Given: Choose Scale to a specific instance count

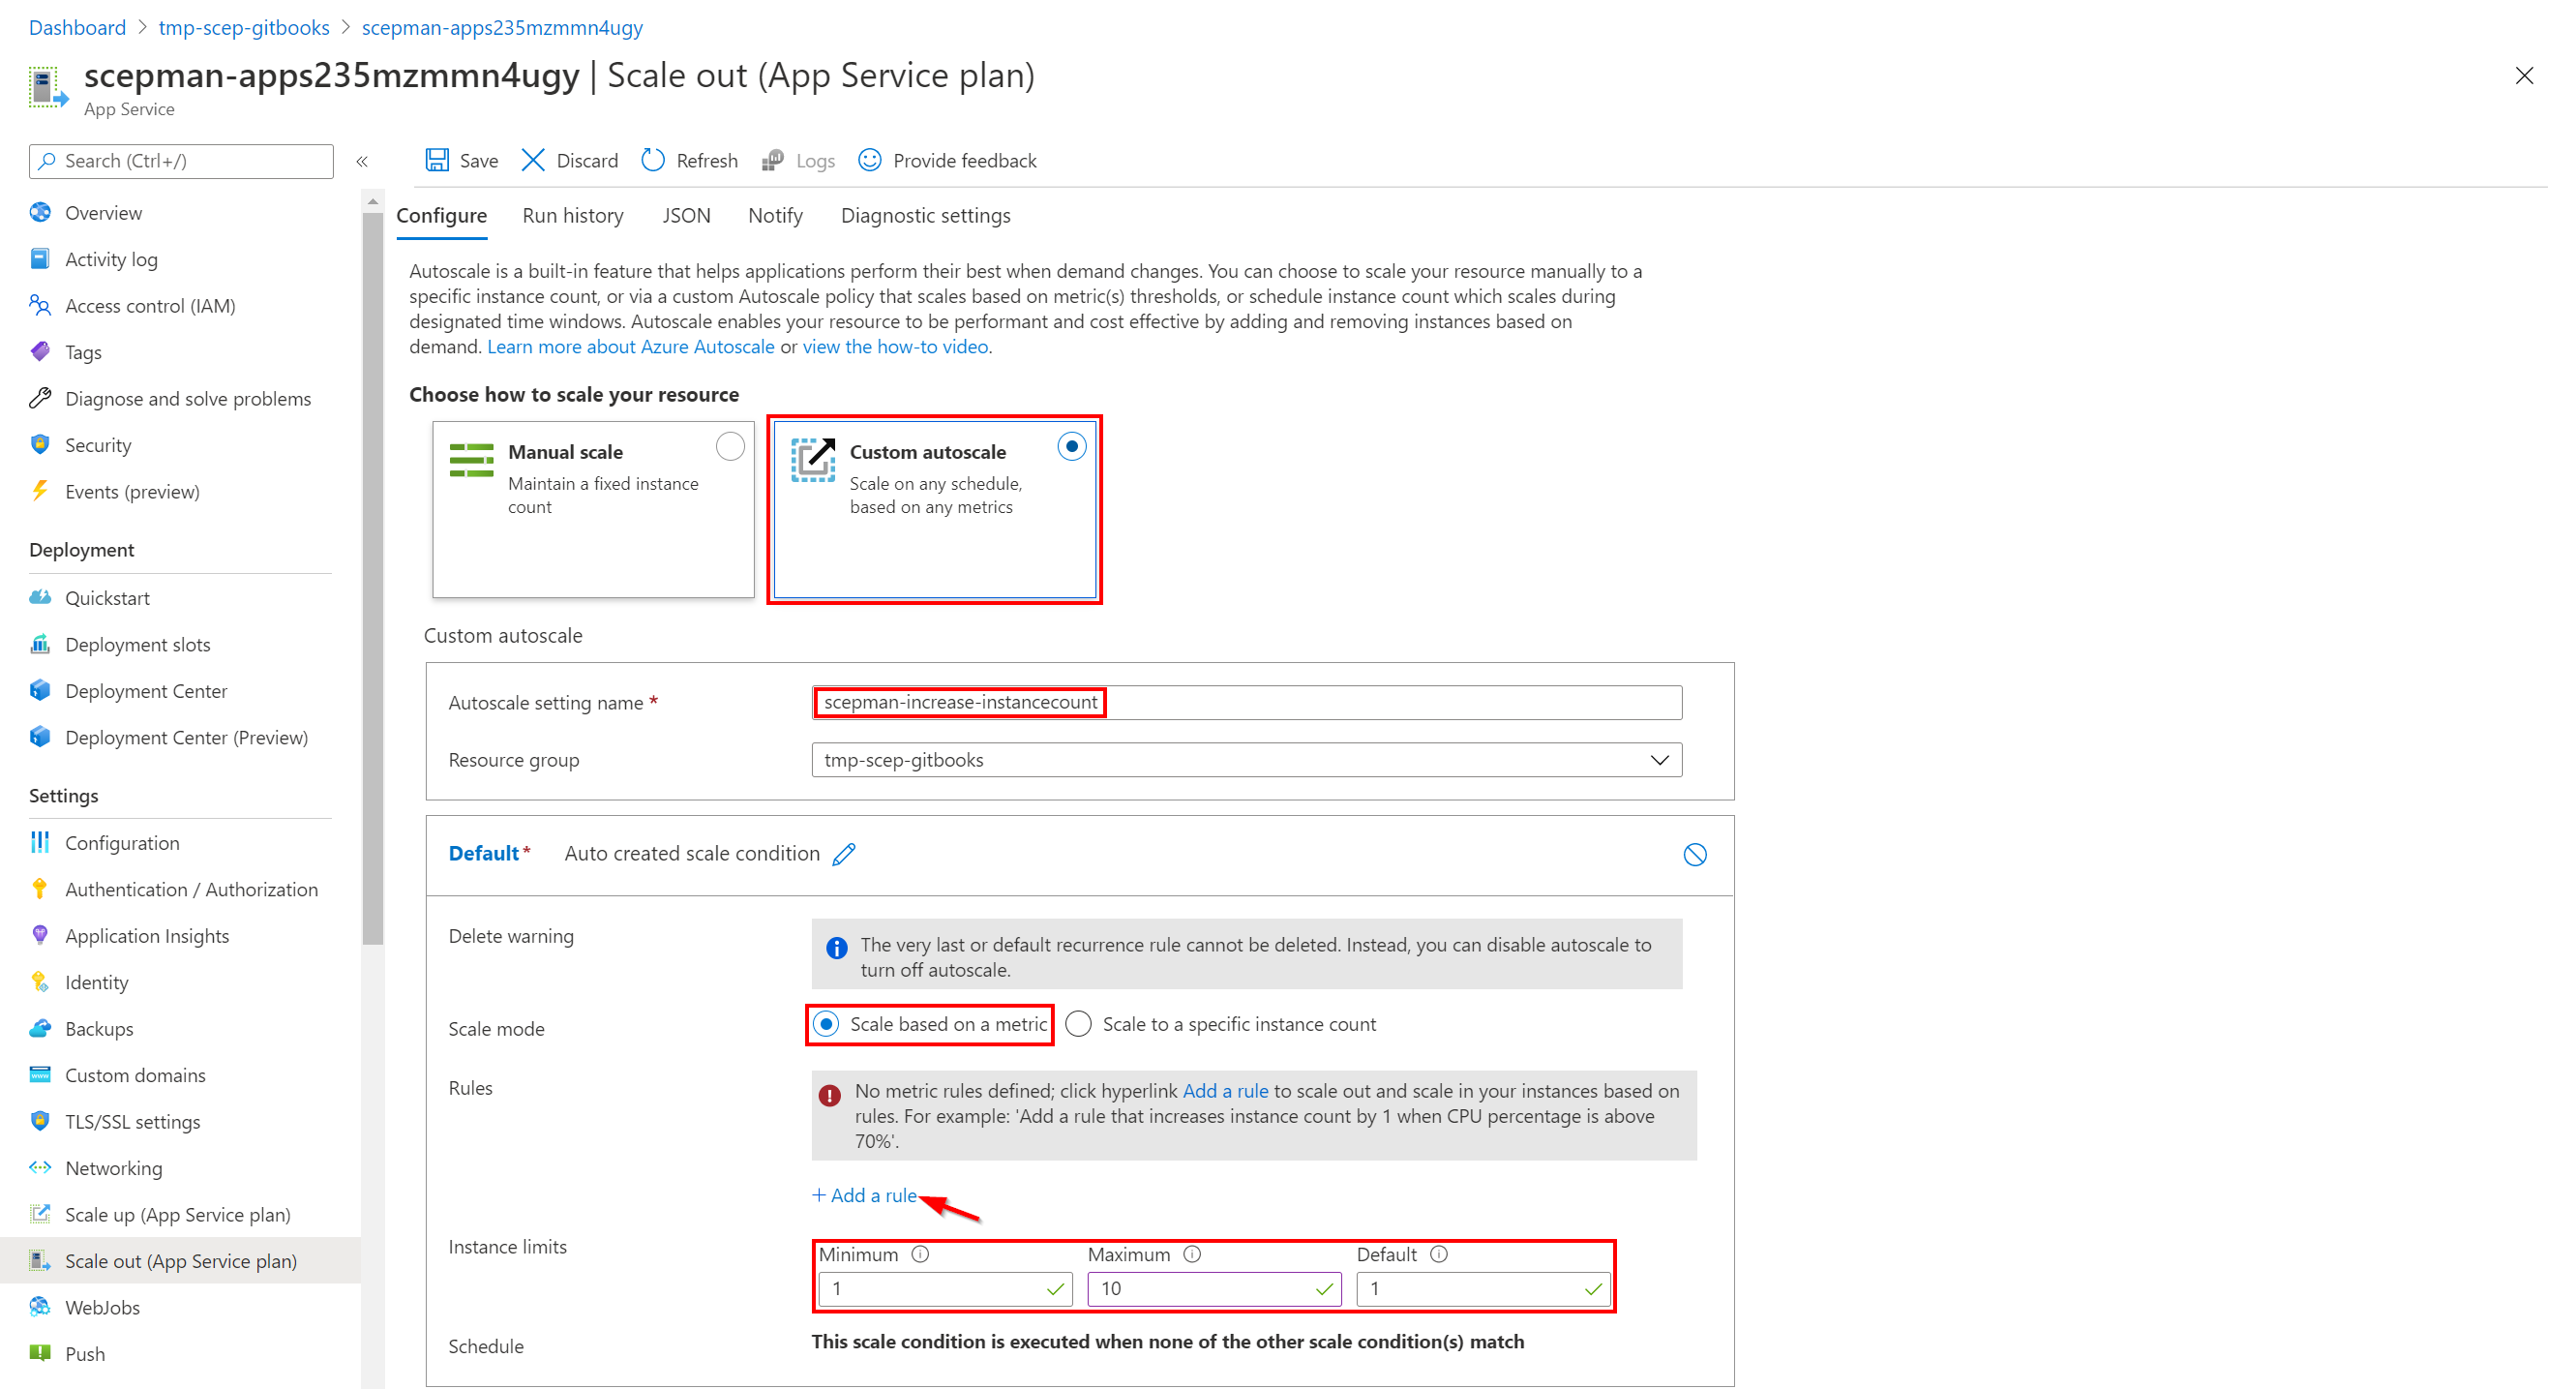Looking at the screenshot, I should point(1078,1025).
